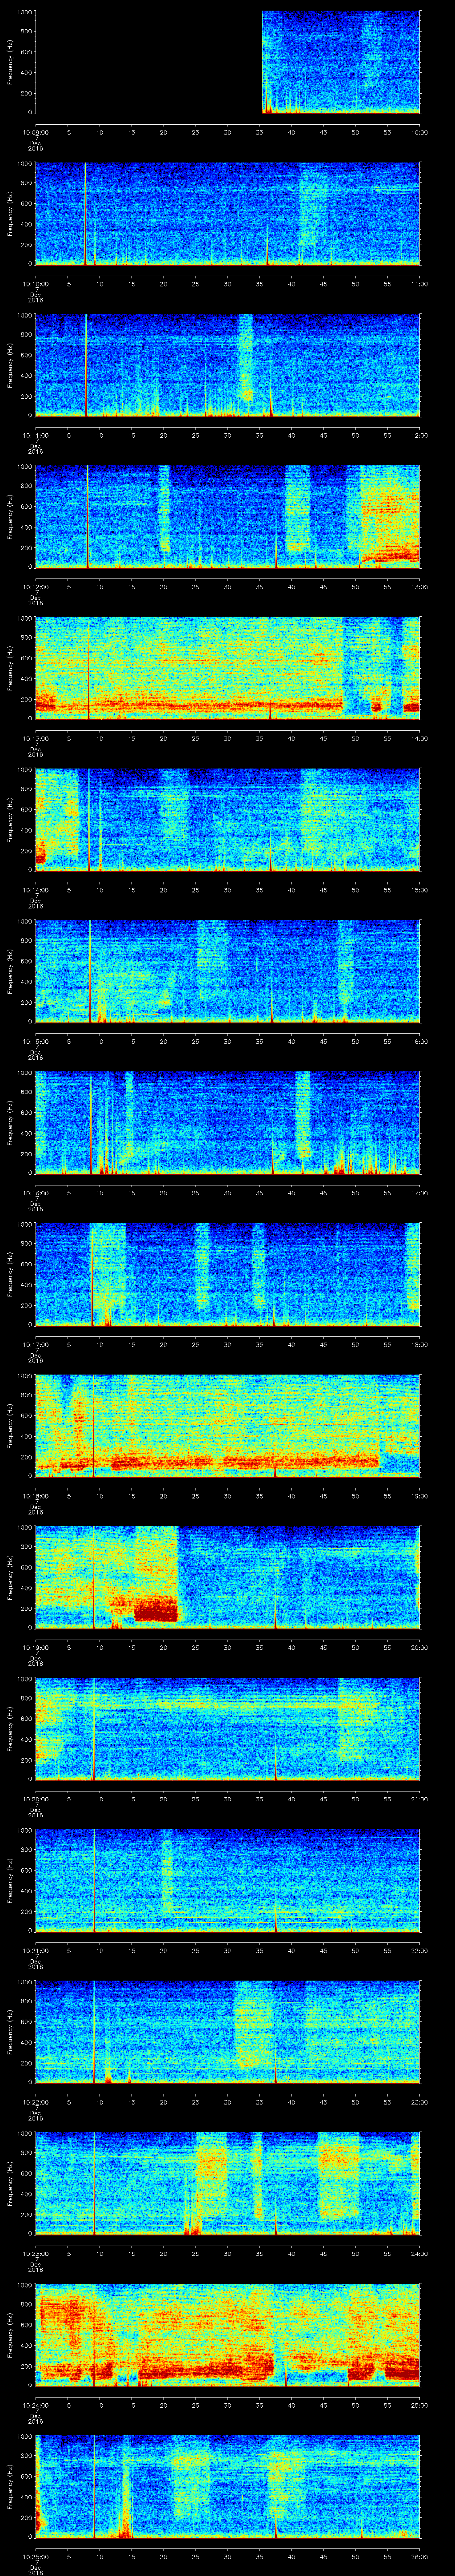Open the spectrogram spanning 10:23:00 to 10:24:00
455x2576 pixels.
tap(228, 2183)
